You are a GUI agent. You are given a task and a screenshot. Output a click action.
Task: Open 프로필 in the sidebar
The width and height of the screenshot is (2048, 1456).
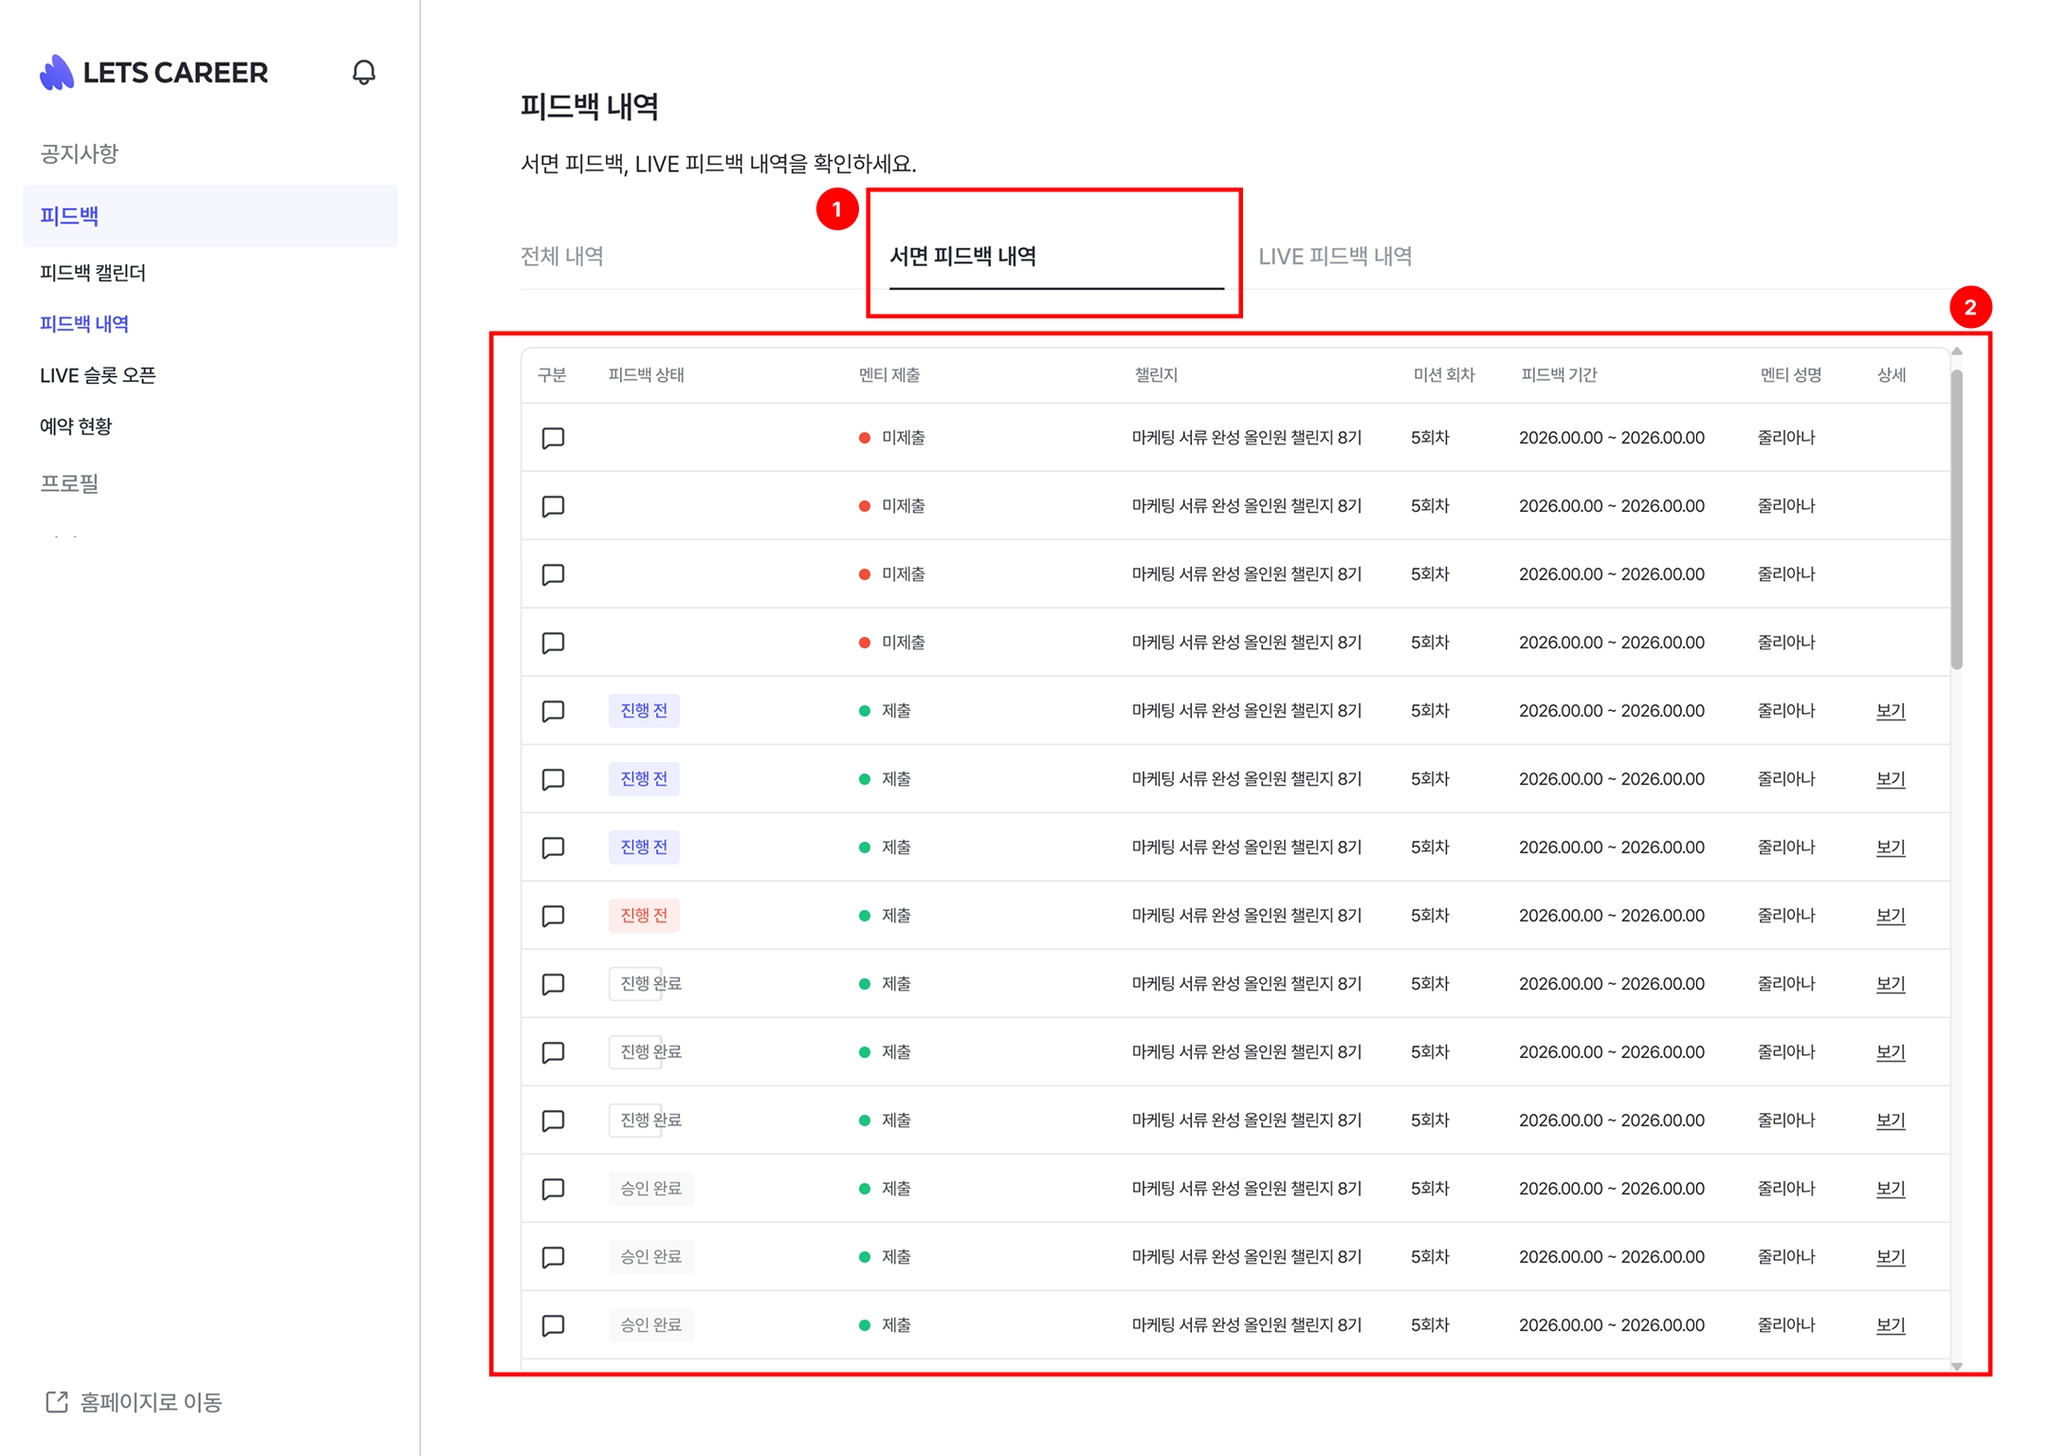[69, 483]
